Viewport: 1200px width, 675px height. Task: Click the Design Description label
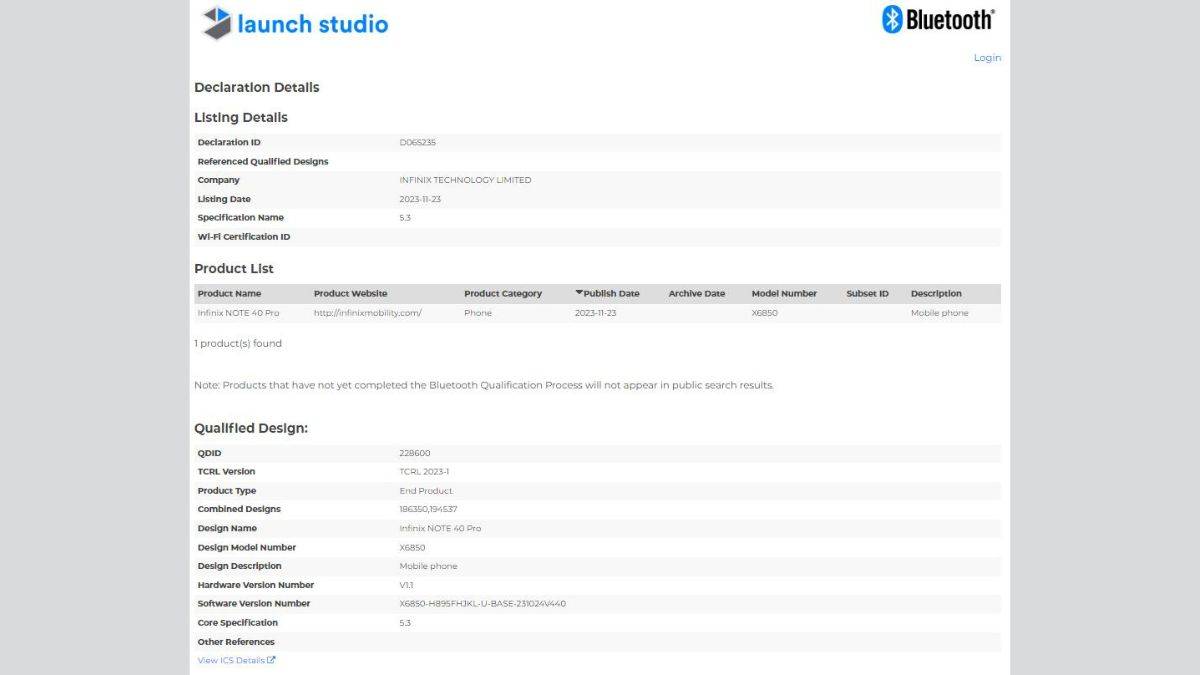pos(240,566)
